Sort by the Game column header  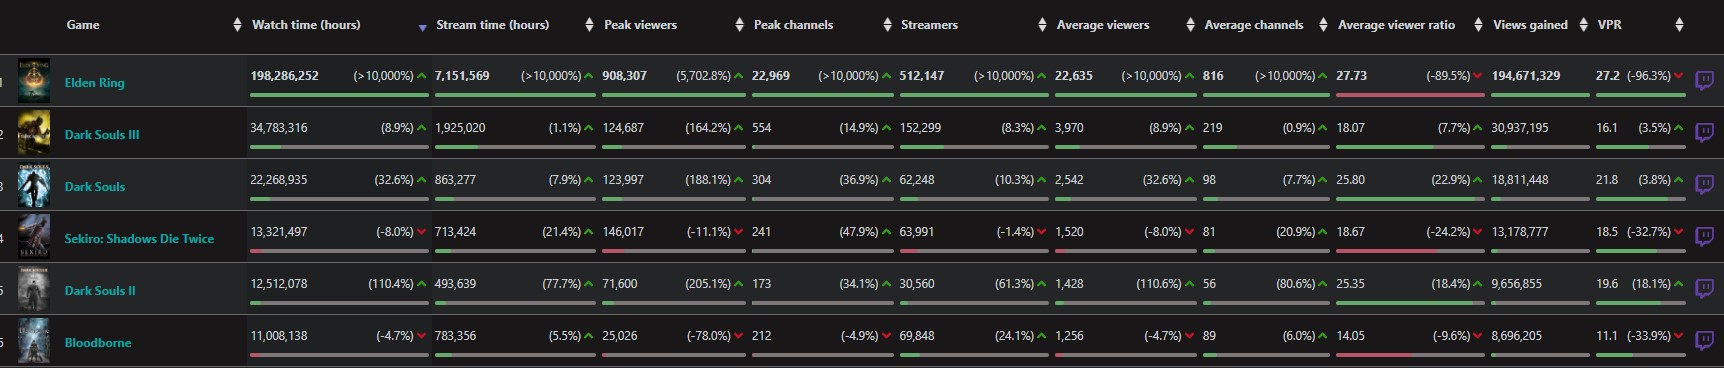pos(83,25)
